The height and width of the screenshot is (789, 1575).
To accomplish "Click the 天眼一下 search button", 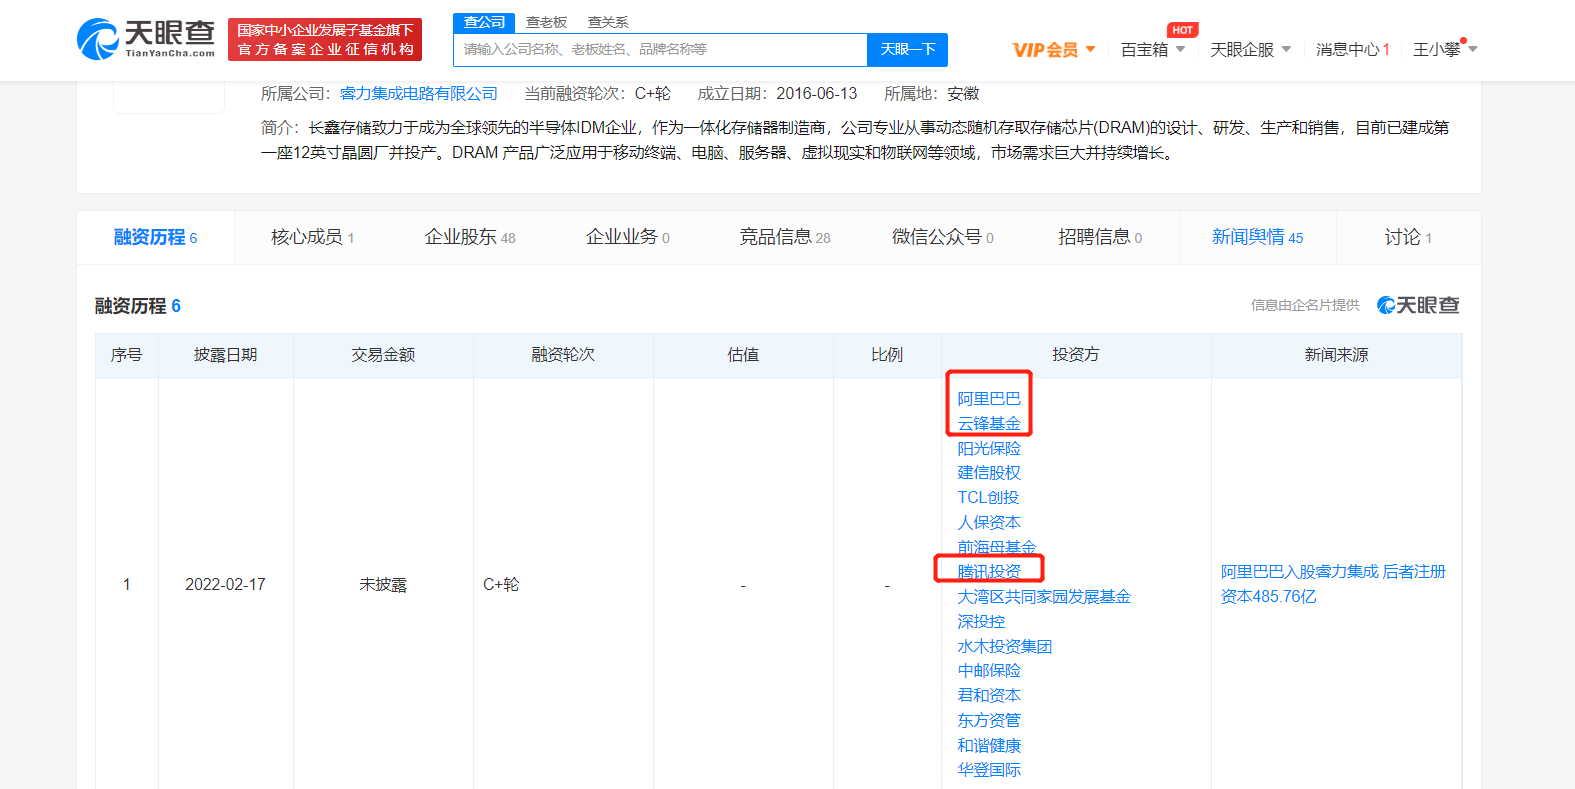I will coord(907,49).
